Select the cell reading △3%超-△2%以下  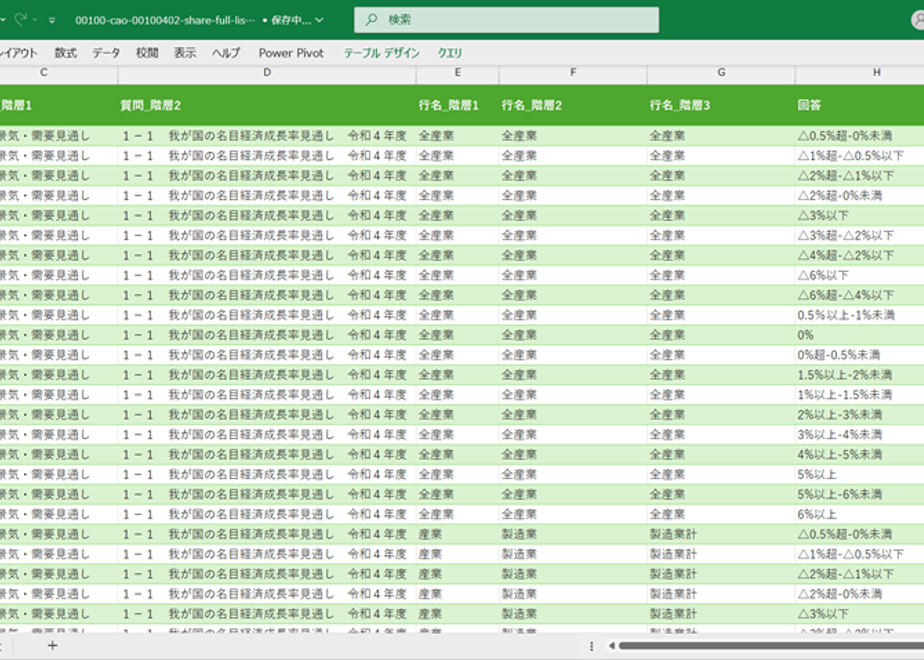pyautogui.click(x=860, y=236)
